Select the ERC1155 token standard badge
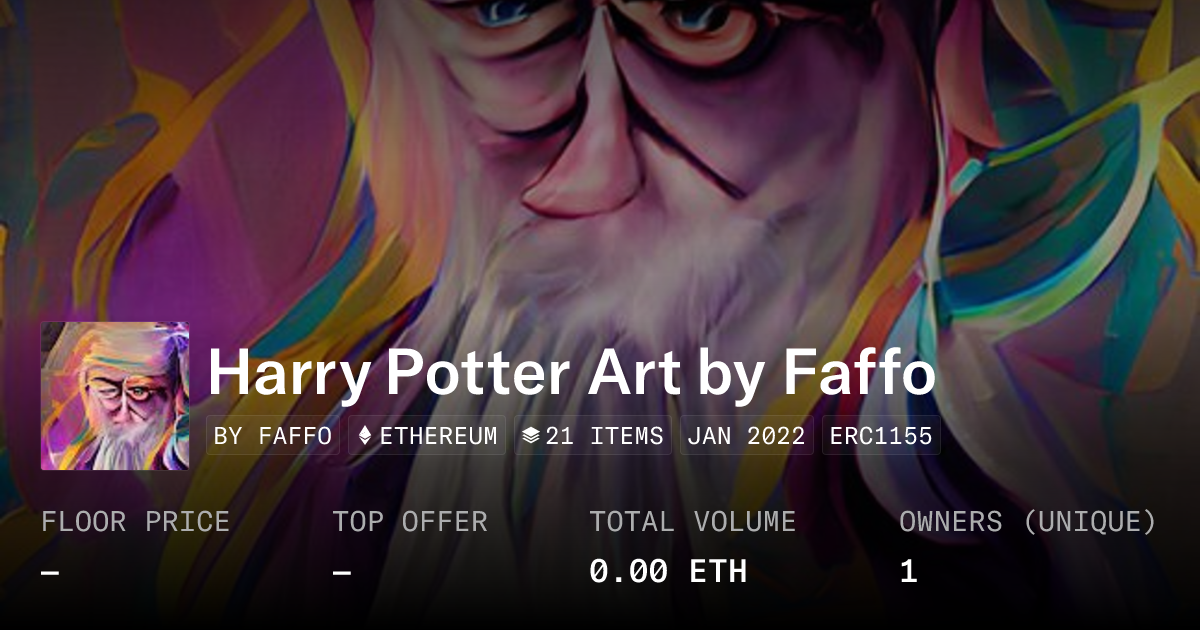Viewport: 1200px width, 630px height. (x=881, y=436)
